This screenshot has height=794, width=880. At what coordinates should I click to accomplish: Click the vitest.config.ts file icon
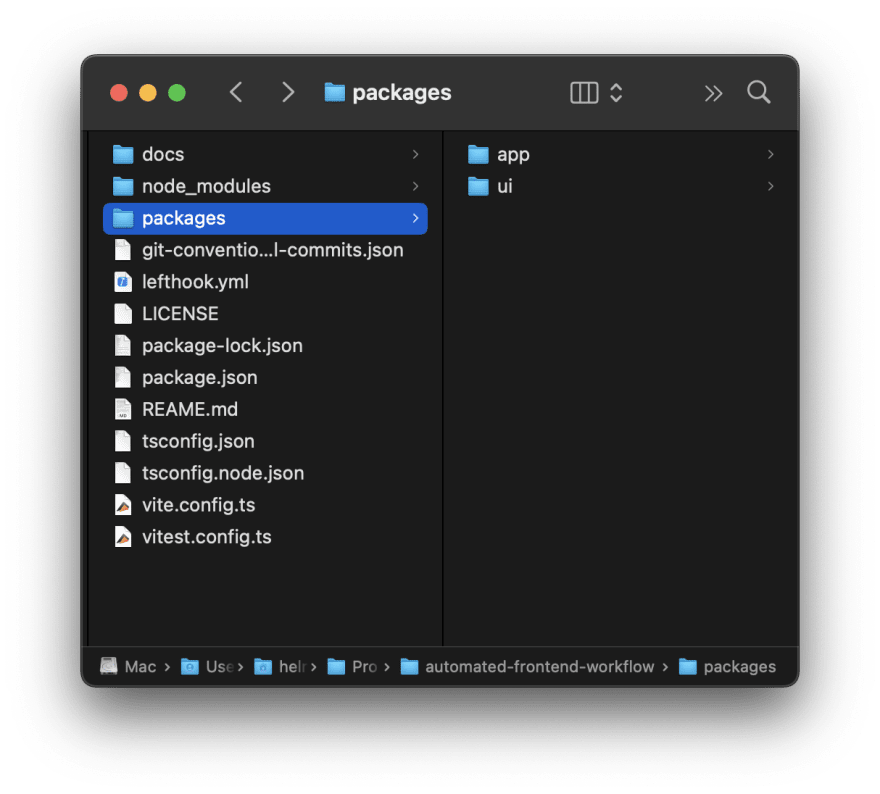point(123,537)
